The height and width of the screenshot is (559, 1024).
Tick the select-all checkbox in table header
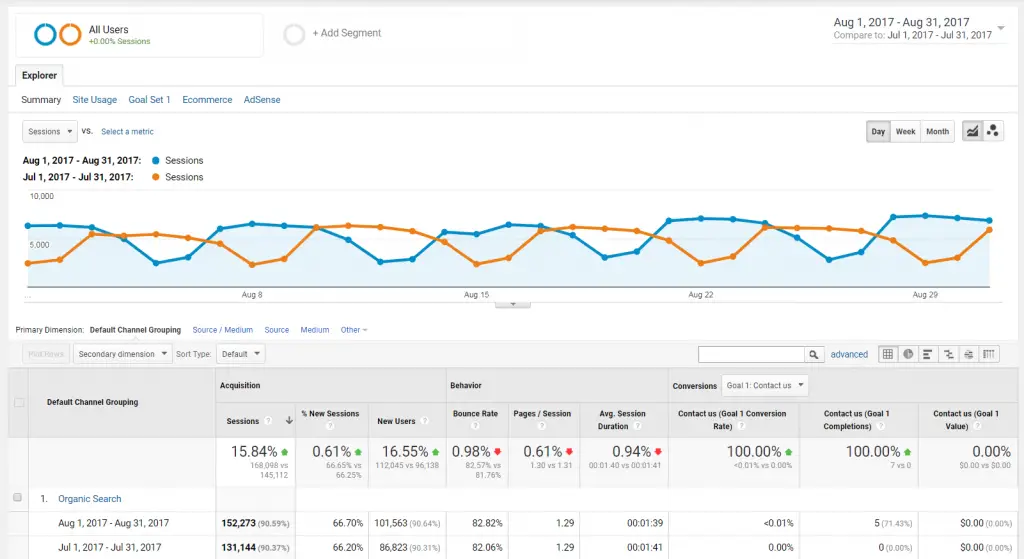[x=19, y=402]
